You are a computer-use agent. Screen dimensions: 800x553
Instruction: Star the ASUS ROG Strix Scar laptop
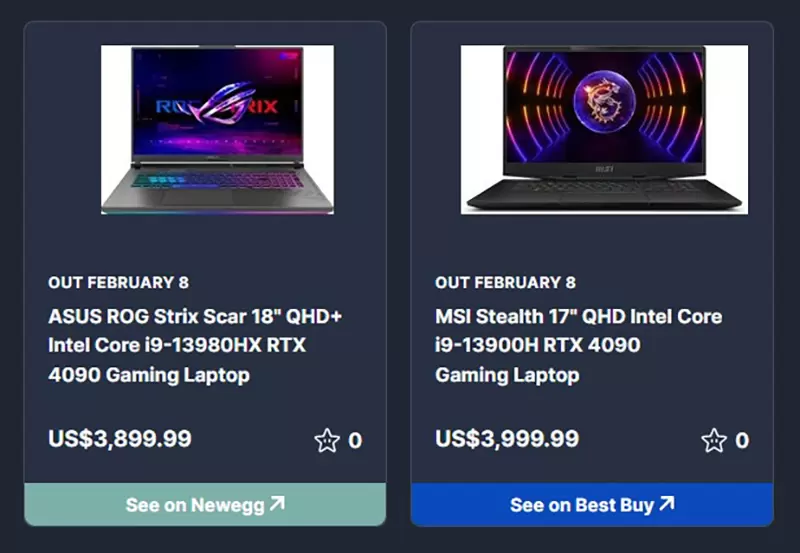(x=327, y=440)
